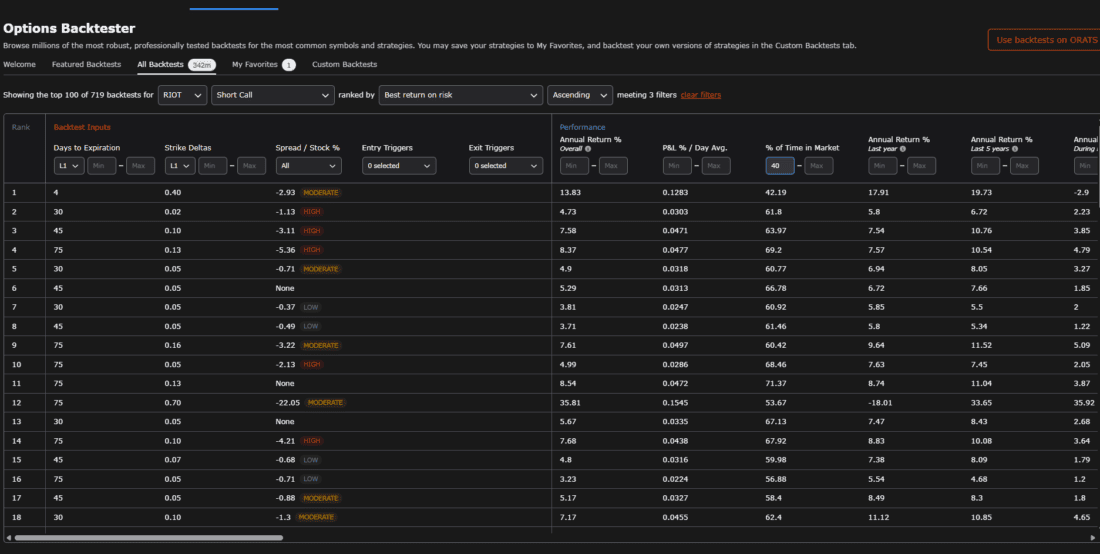Viewport: 1100px width, 554px height.
Task: Click the clear filters link
Action: point(701,95)
